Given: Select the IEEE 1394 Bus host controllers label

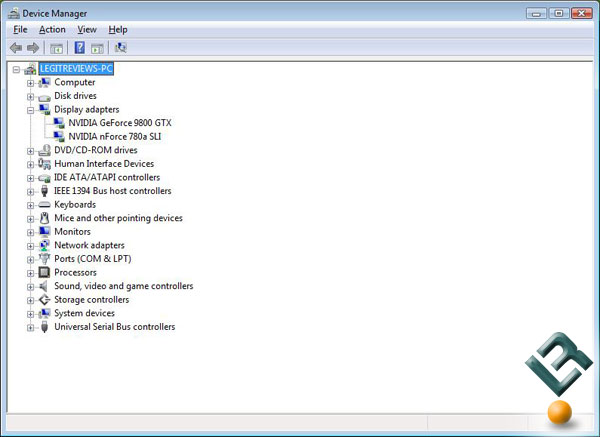Looking at the screenshot, I should [x=112, y=191].
